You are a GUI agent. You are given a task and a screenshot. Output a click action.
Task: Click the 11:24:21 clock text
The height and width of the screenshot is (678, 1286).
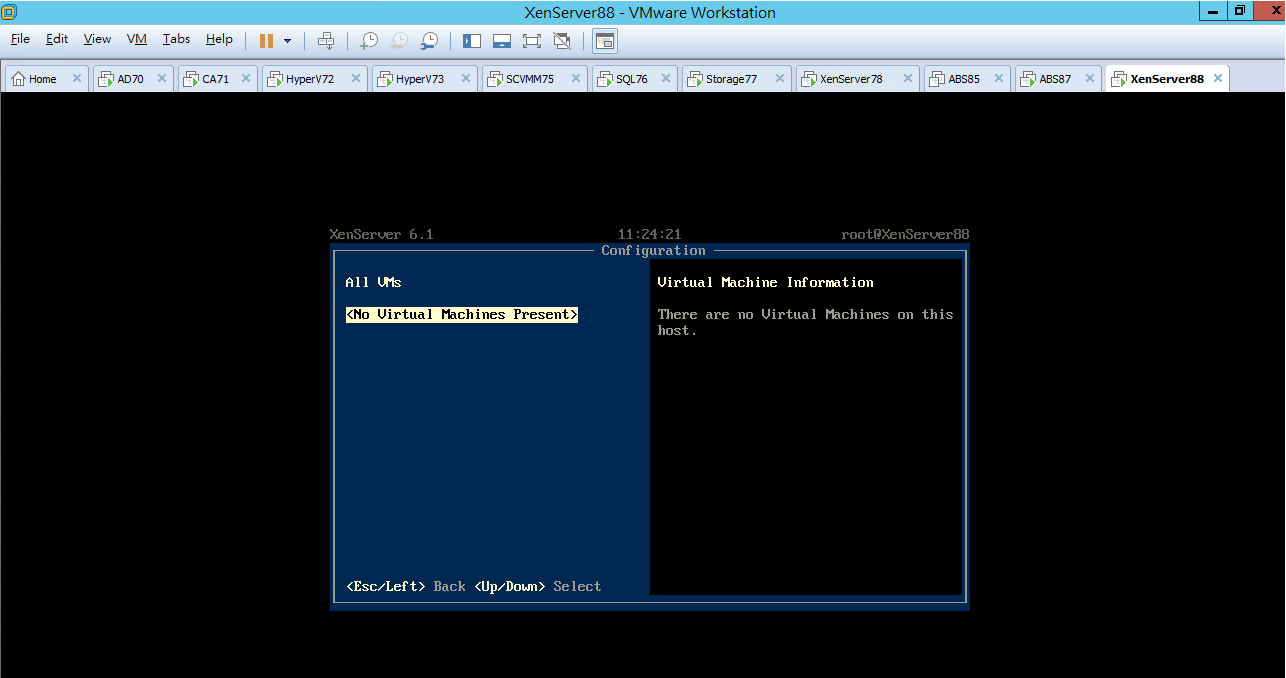coord(649,235)
